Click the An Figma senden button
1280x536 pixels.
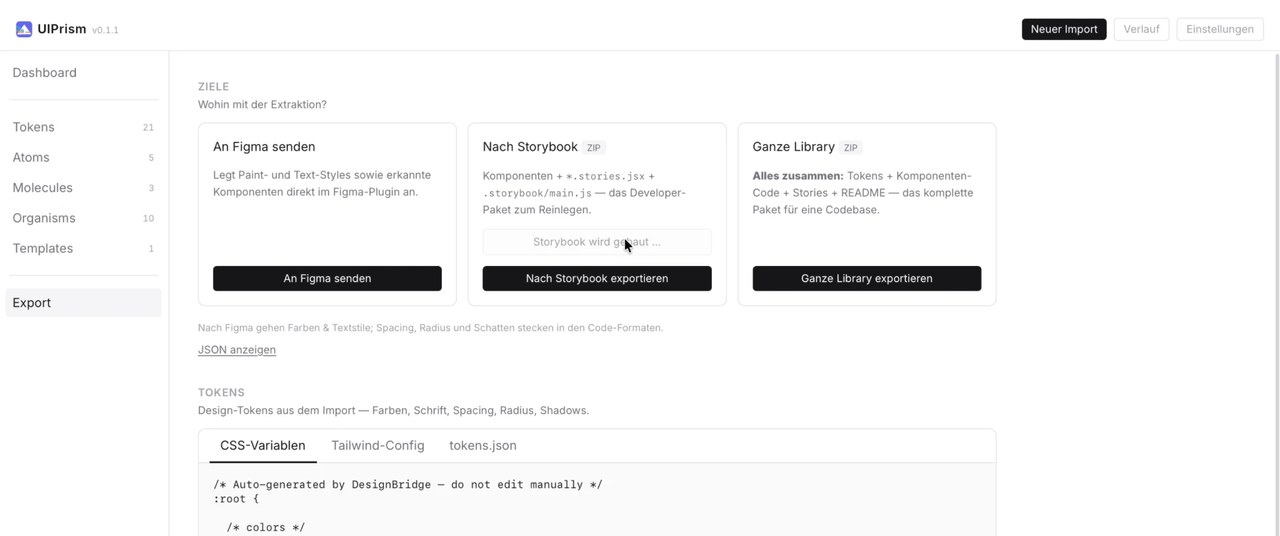[327, 278]
